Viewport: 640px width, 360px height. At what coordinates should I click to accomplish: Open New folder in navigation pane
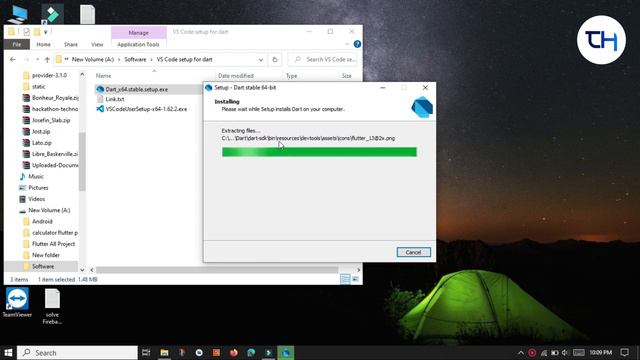tap(46, 255)
